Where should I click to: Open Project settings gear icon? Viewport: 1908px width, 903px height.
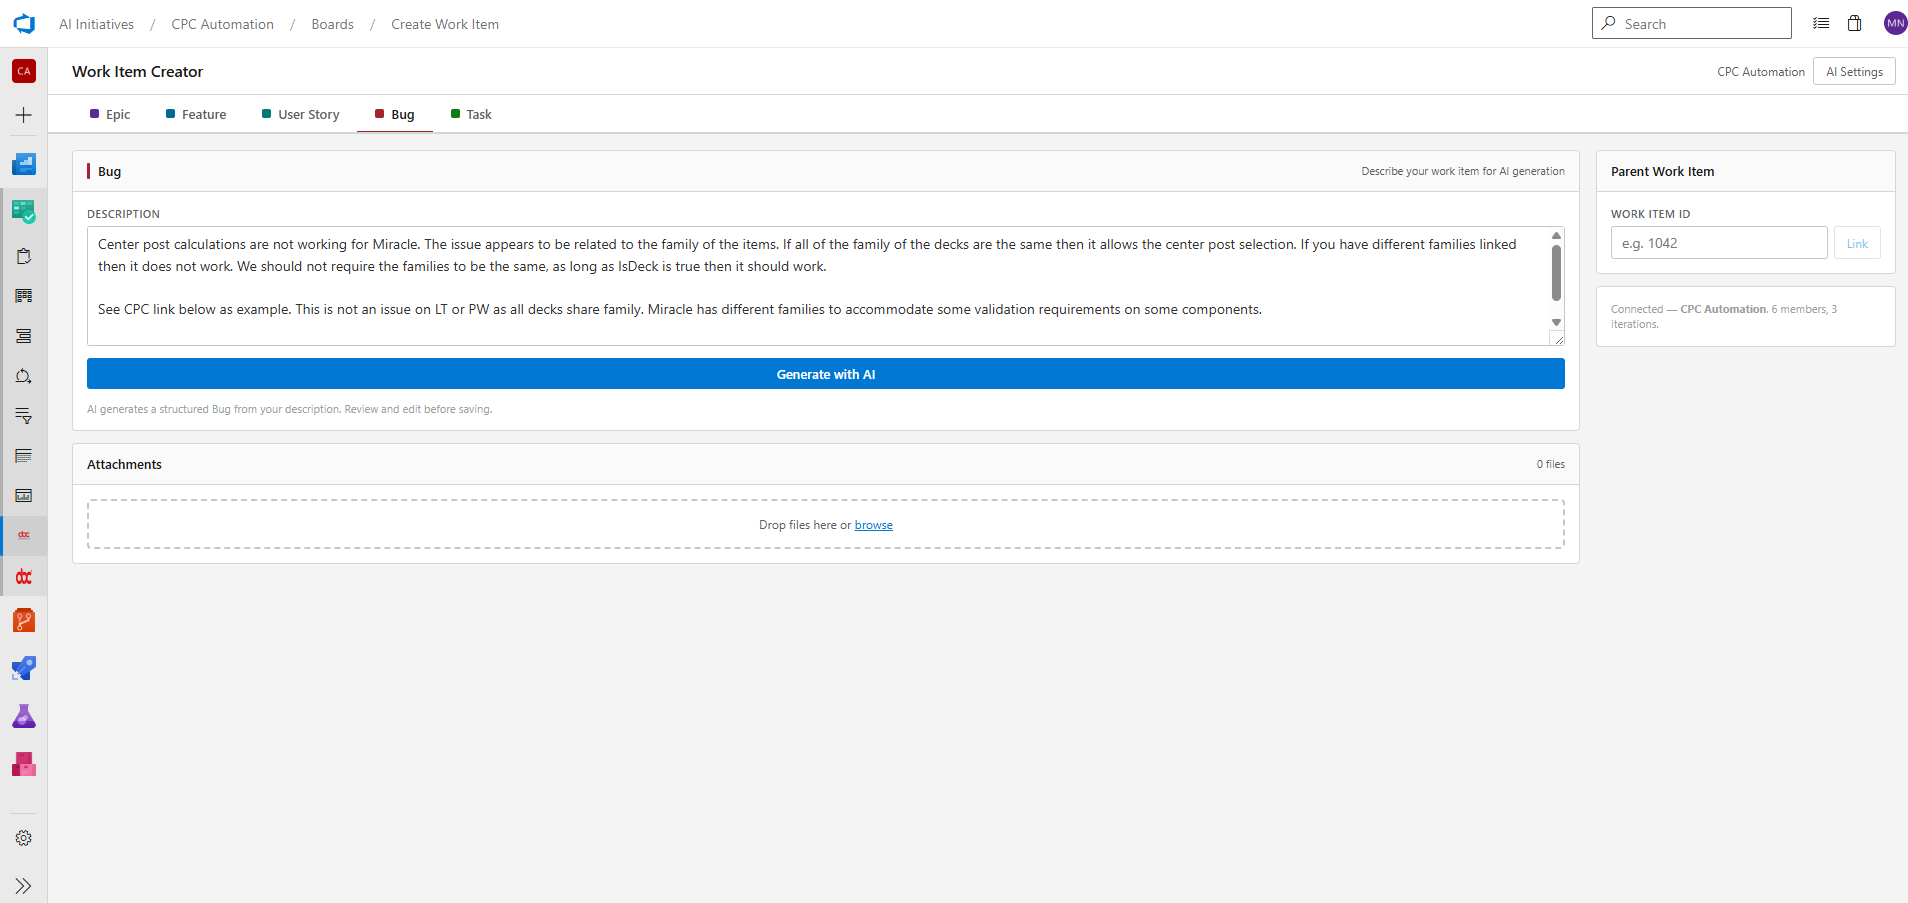point(24,838)
